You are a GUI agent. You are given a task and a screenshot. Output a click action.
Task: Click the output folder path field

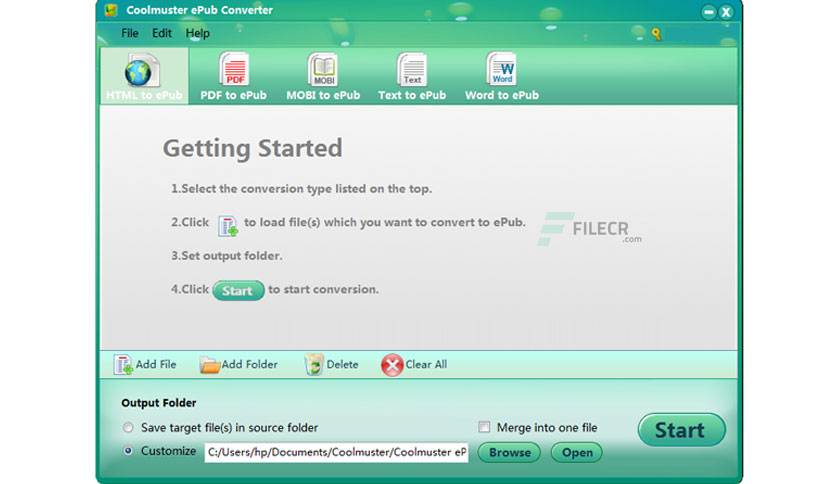tap(336, 452)
